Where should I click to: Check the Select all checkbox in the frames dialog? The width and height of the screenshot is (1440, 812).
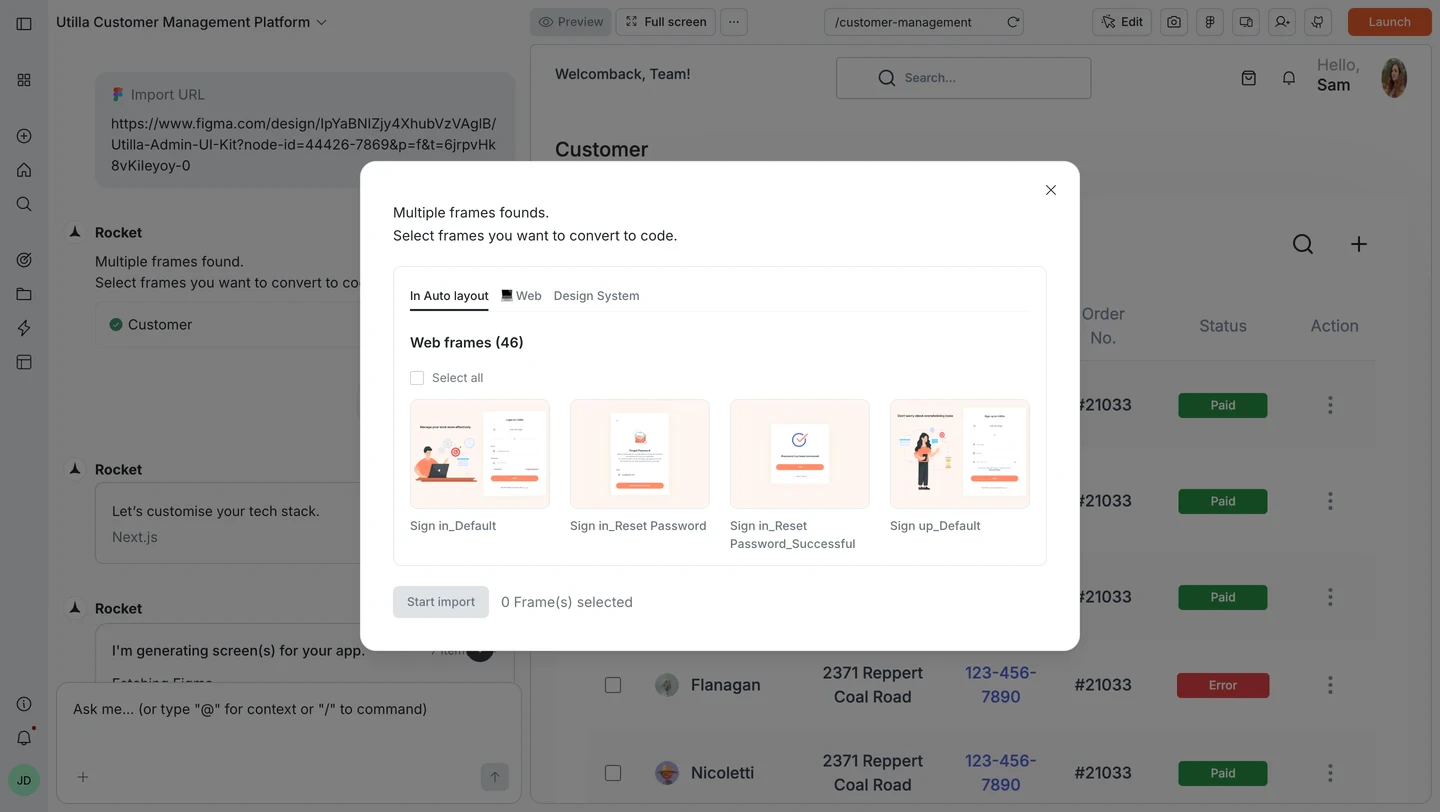417,377
